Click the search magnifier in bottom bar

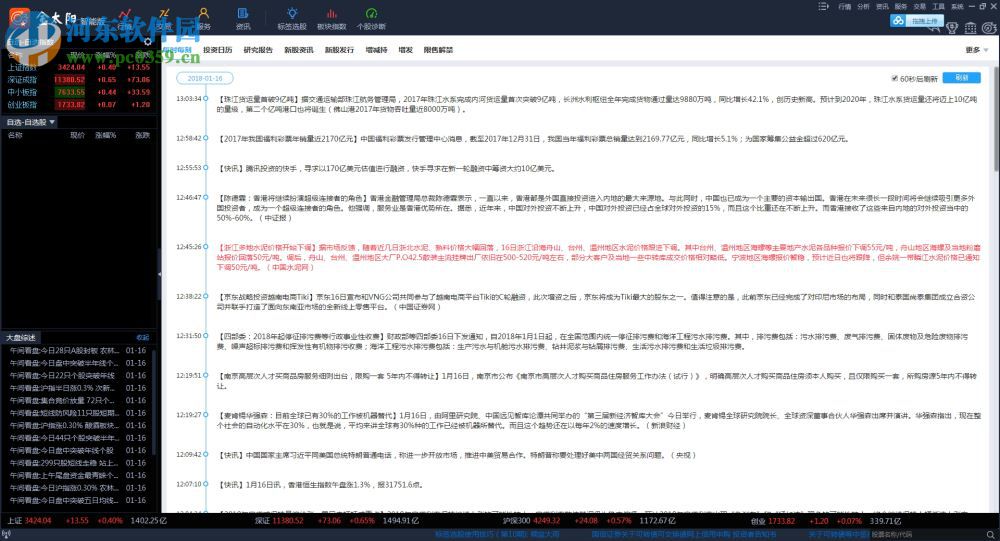(990, 535)
